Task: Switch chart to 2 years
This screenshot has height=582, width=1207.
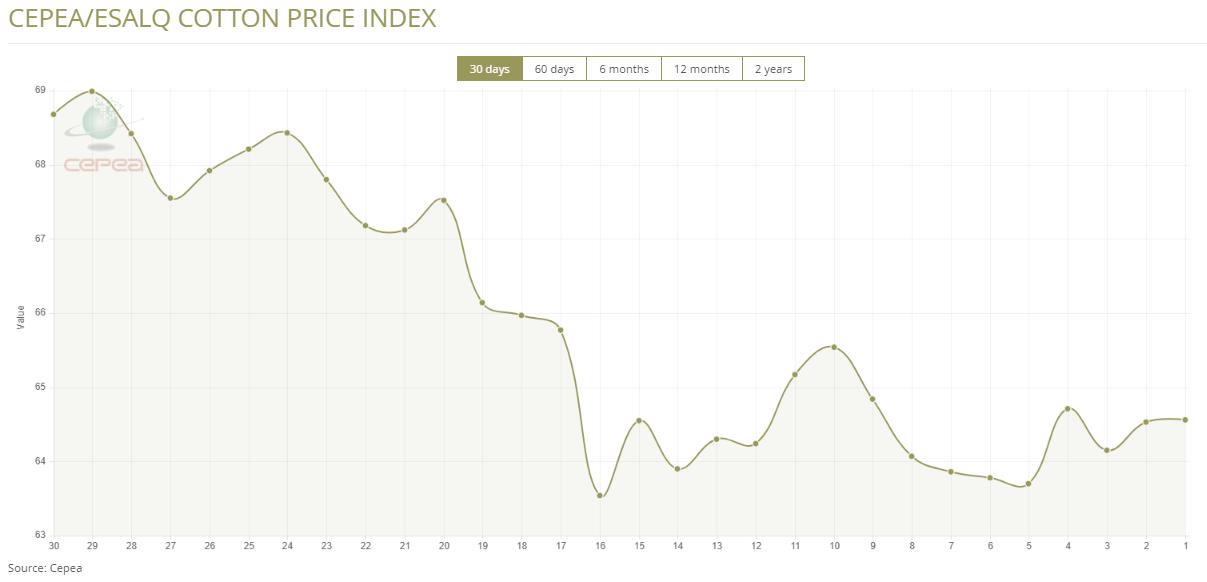Action: click(773, 69)
